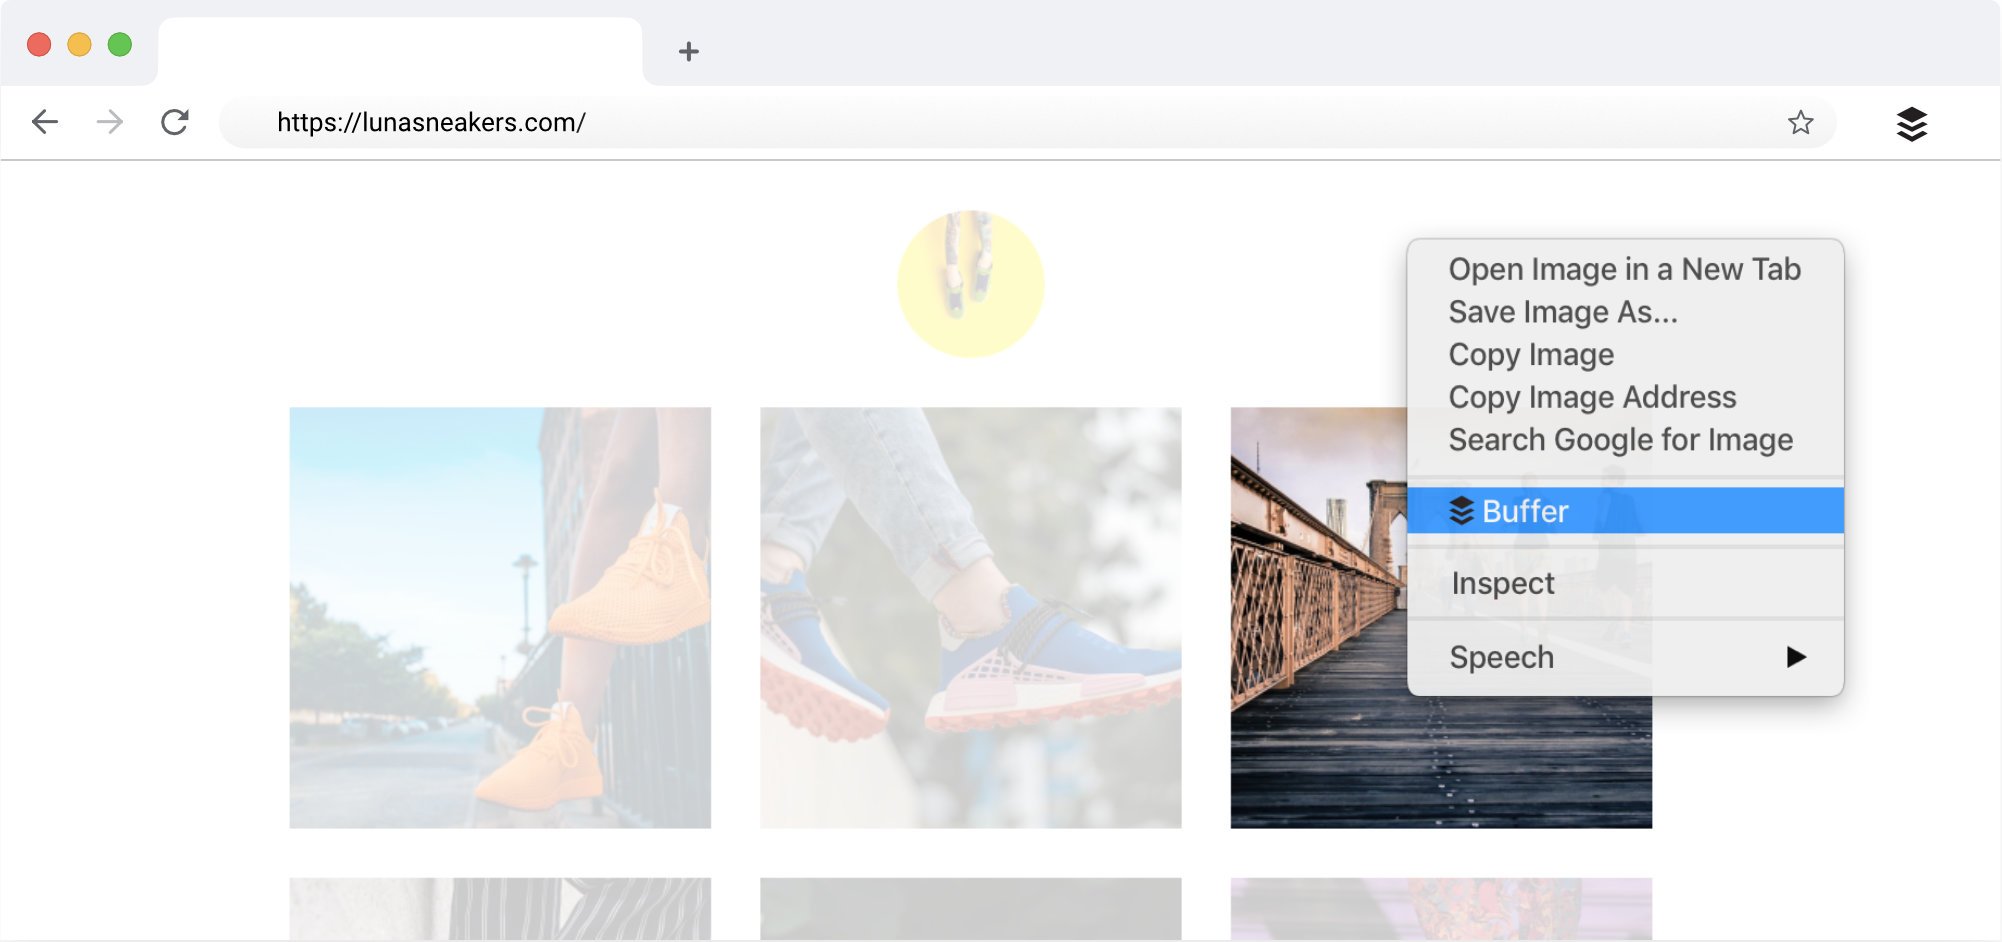2002x942 pixels.
Task: Click the Buffer logo inside the context menu
Action: [1460, 512]
